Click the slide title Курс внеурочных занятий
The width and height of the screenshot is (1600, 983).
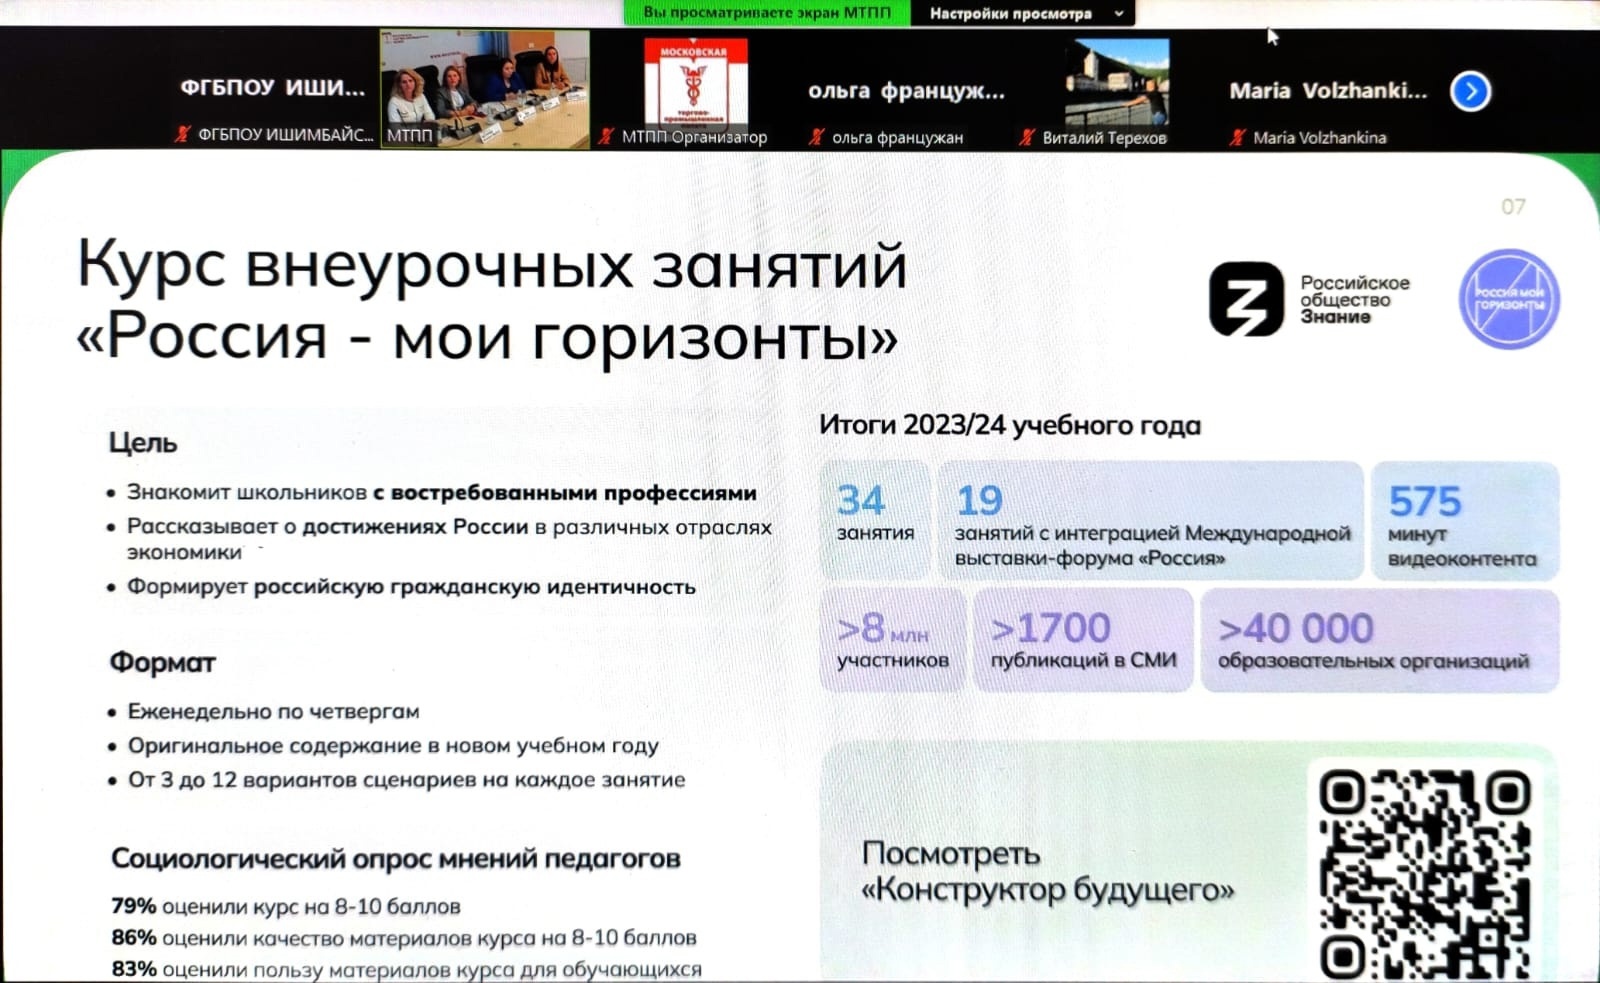(492, 267)
